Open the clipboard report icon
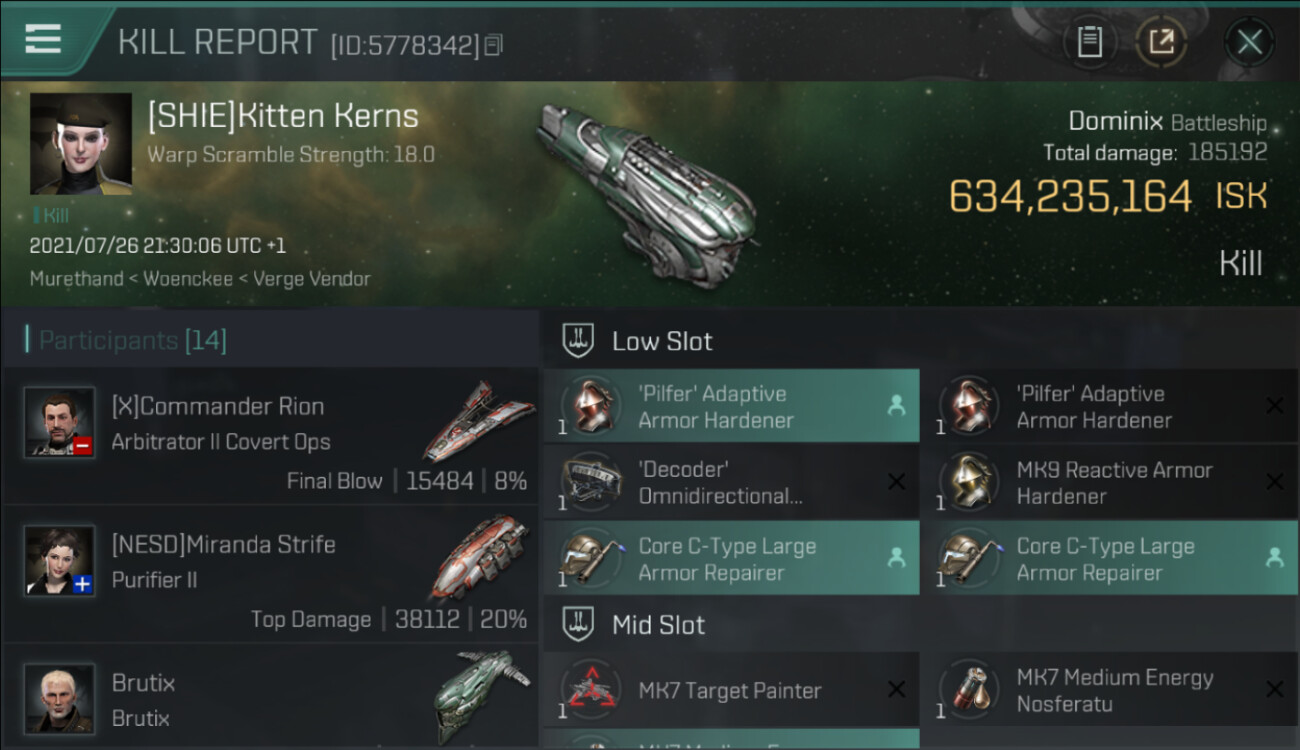 [x=1089, y=42]
